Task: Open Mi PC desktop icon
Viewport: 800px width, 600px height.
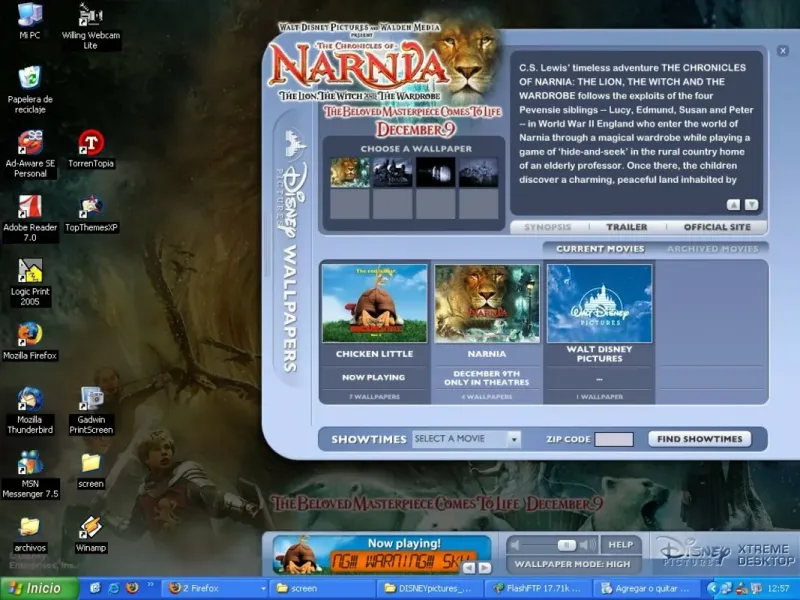Action: tap(30, 20)
